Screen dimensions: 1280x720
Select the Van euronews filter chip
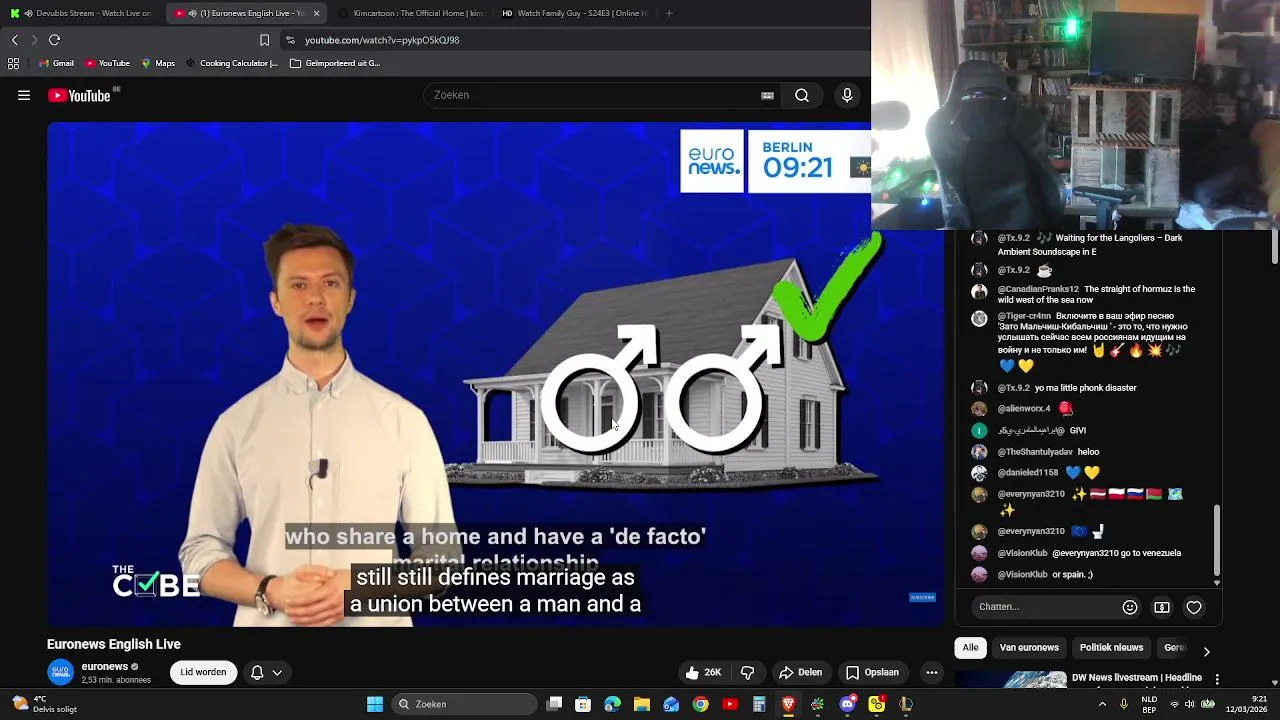pyautogui.click(x=1029, y=648)
